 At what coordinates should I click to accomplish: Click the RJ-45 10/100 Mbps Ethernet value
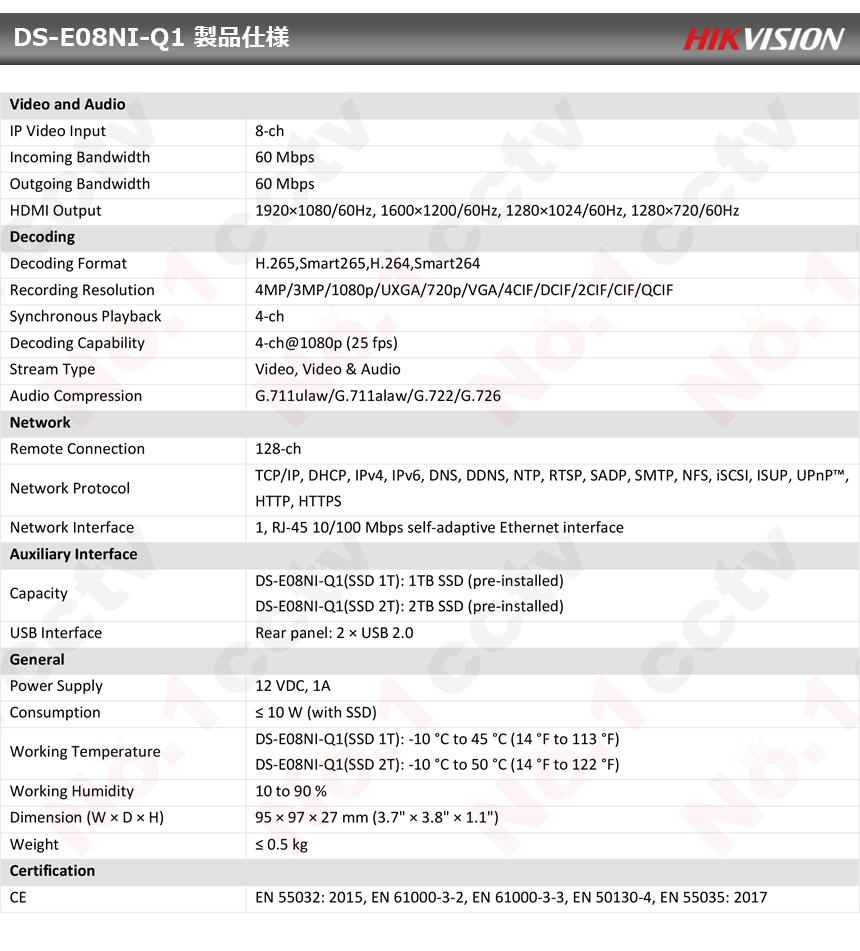click(x=439, y=528)
